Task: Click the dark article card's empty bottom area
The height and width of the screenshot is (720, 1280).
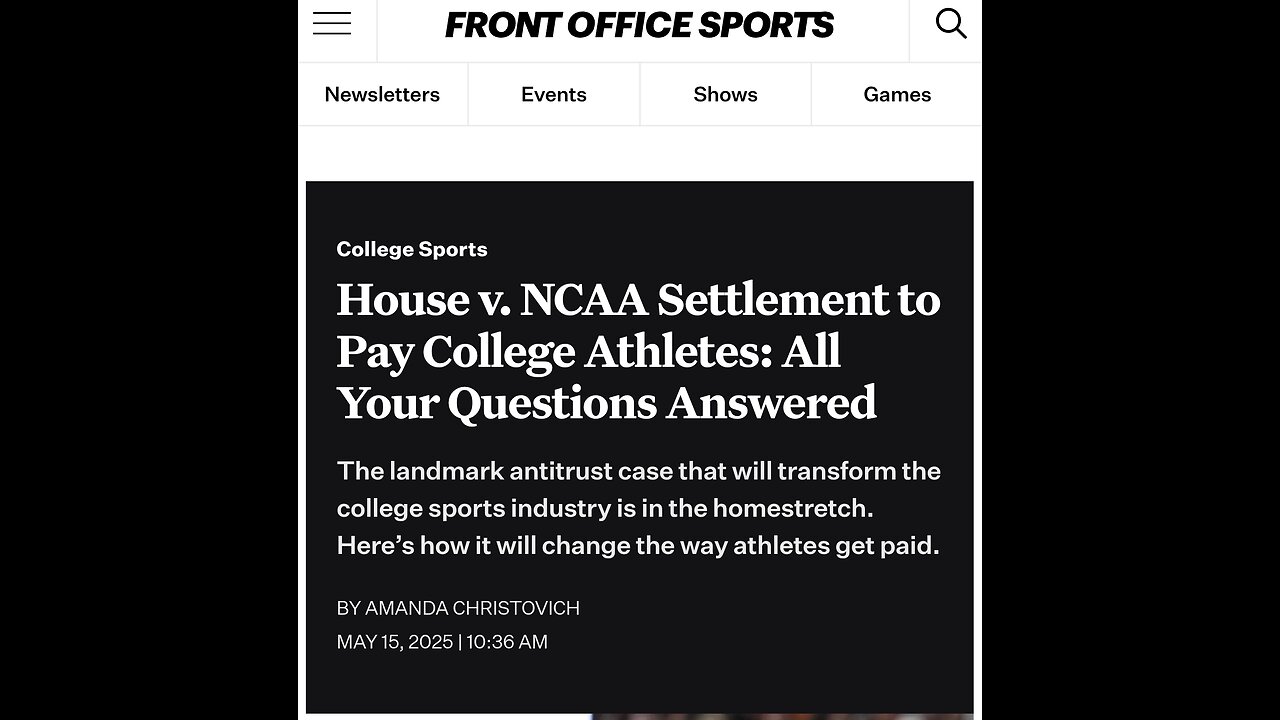Action: 640,685
